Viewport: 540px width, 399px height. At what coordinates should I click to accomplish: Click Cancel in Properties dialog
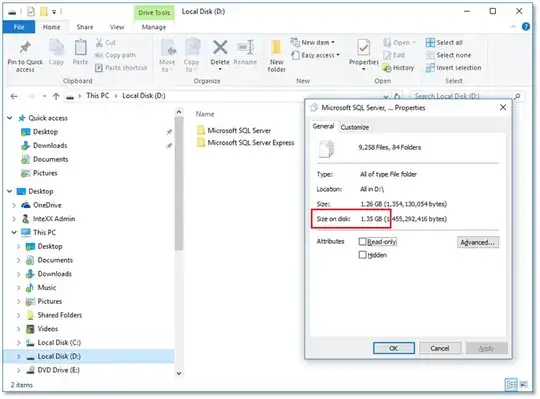click(x=440, y=348)
